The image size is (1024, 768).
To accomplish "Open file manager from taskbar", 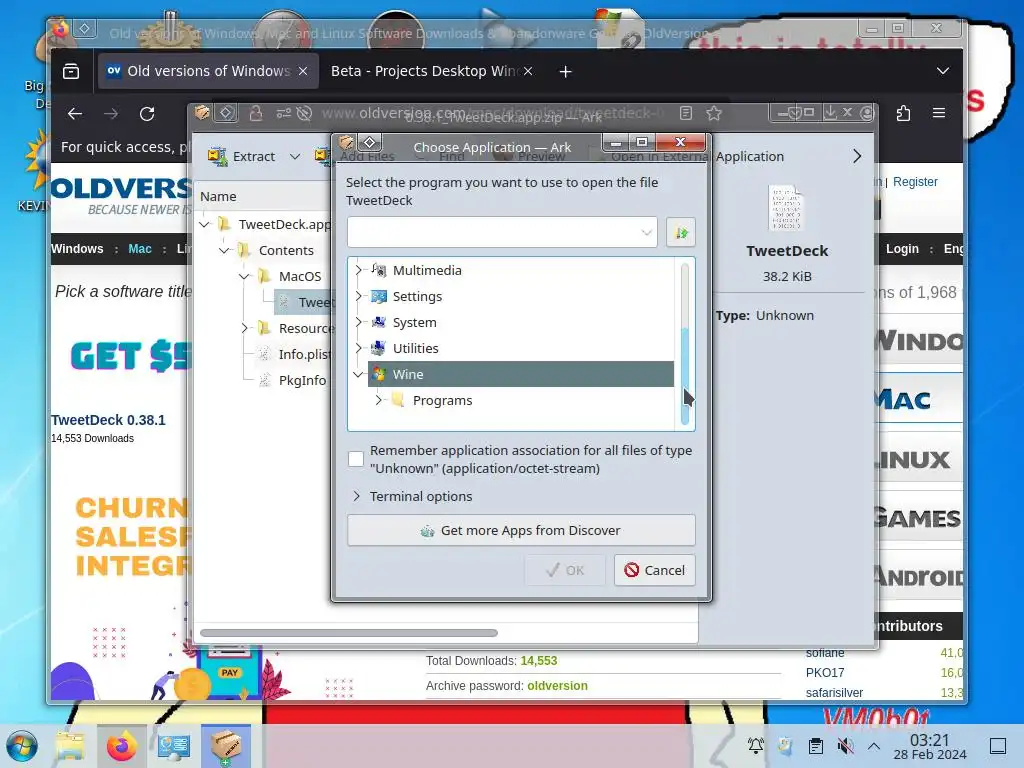I will [x=70, y=746].
